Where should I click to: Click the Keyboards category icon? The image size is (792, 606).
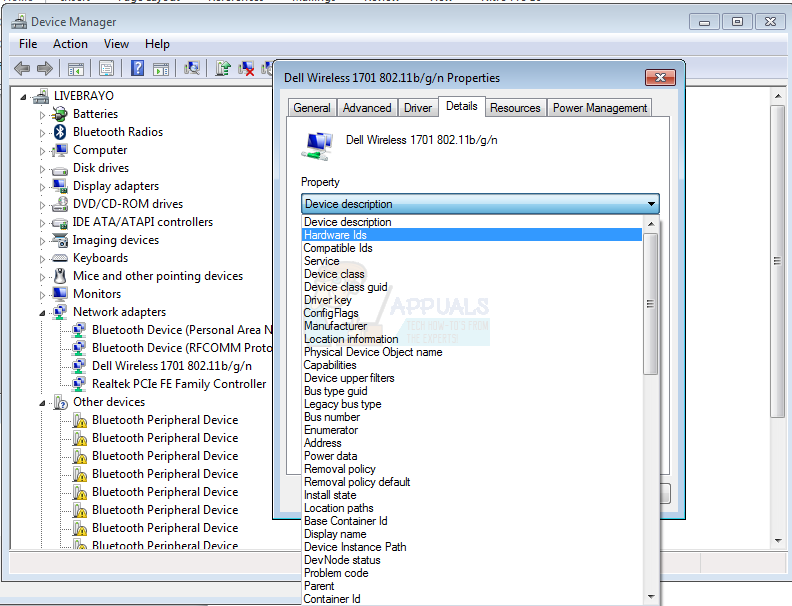coord(60,258)
